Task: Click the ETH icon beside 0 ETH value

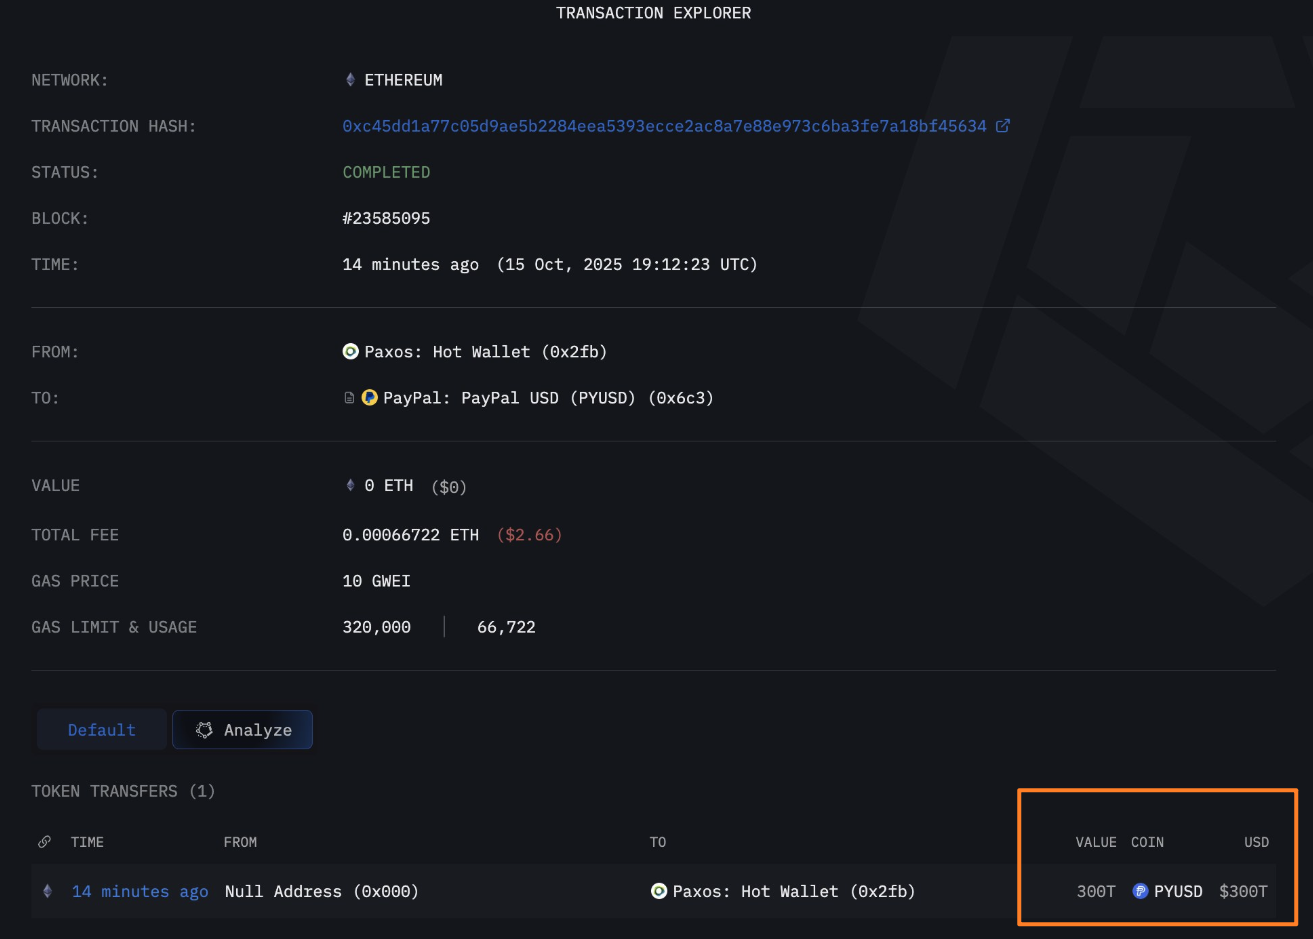Action: [x=350, y=486]
